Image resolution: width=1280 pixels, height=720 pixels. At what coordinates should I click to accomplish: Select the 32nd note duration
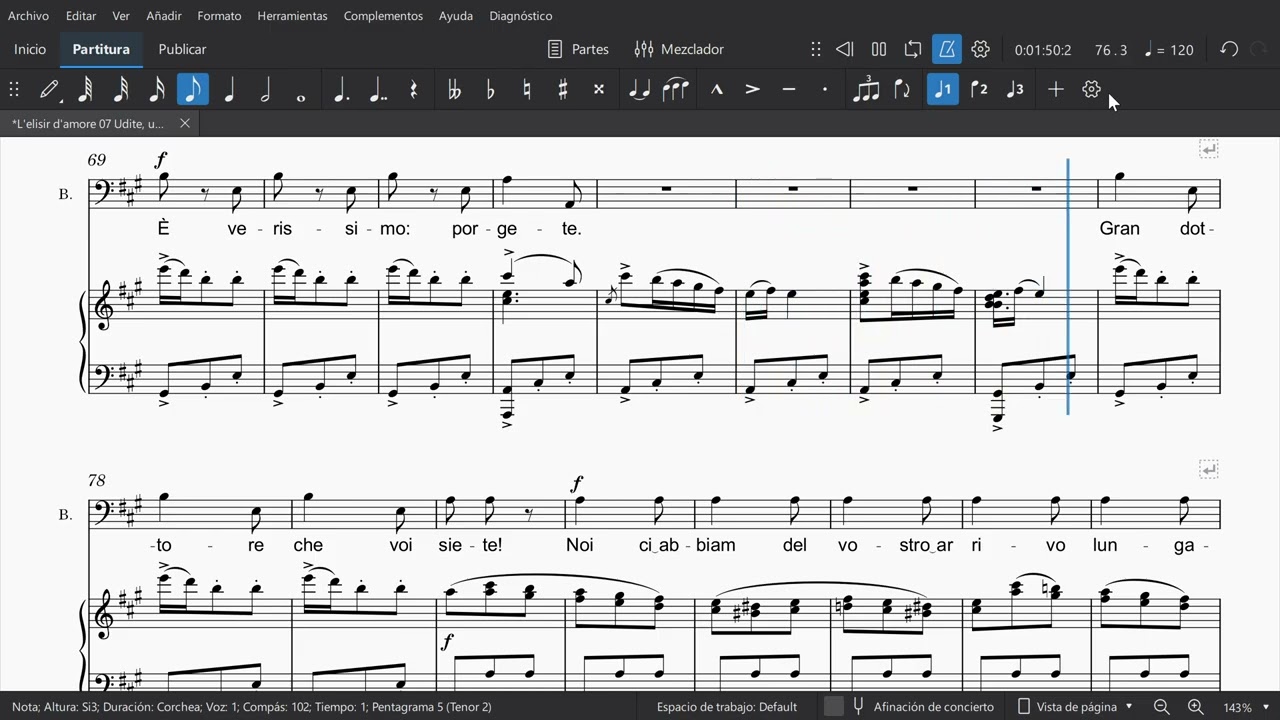pos(121,89)
